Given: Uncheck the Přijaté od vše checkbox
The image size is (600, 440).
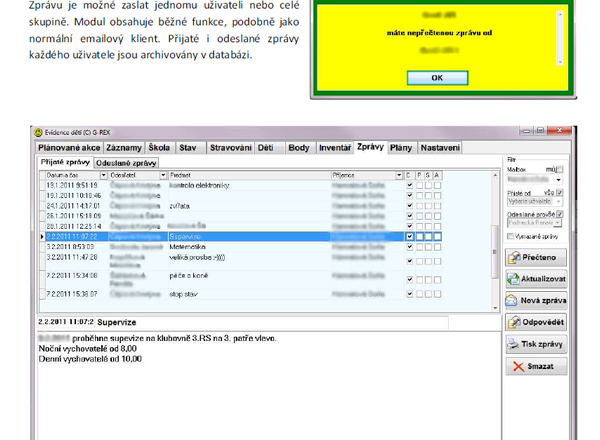Looking at the screenshot, I should tap(560, 192).
